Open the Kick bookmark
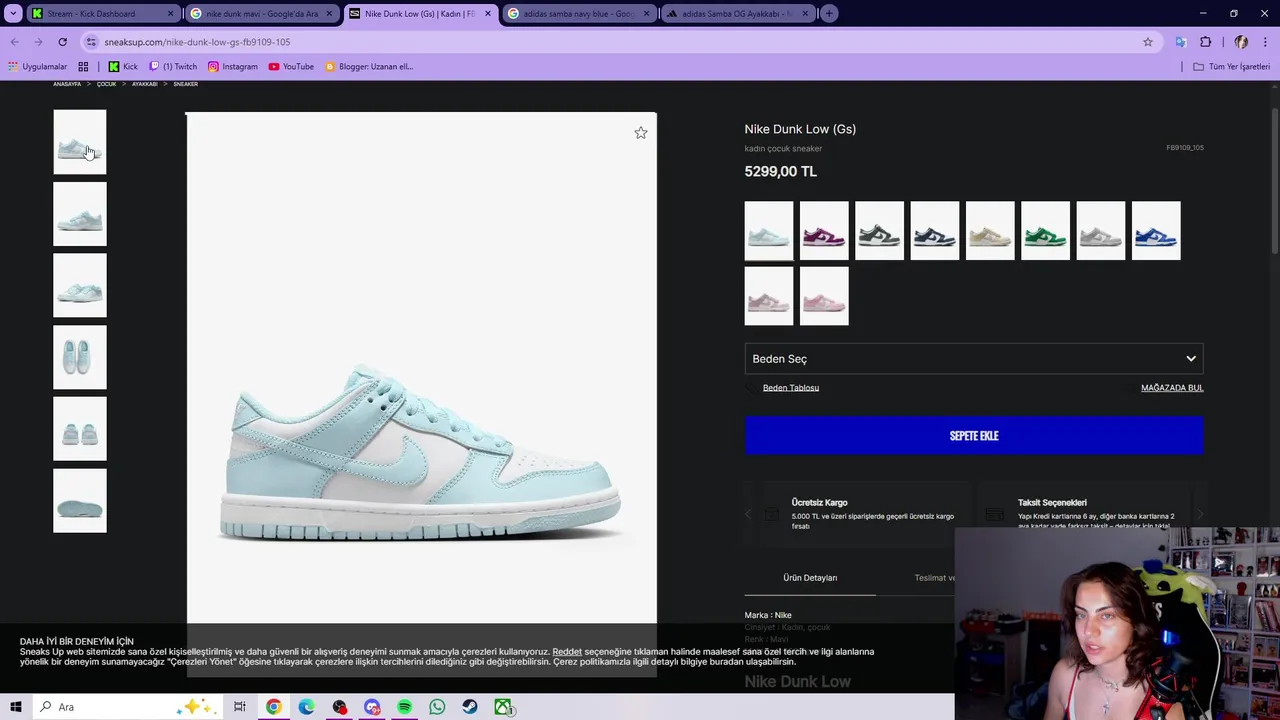1280x720 pixels. [x=123, y=67]
